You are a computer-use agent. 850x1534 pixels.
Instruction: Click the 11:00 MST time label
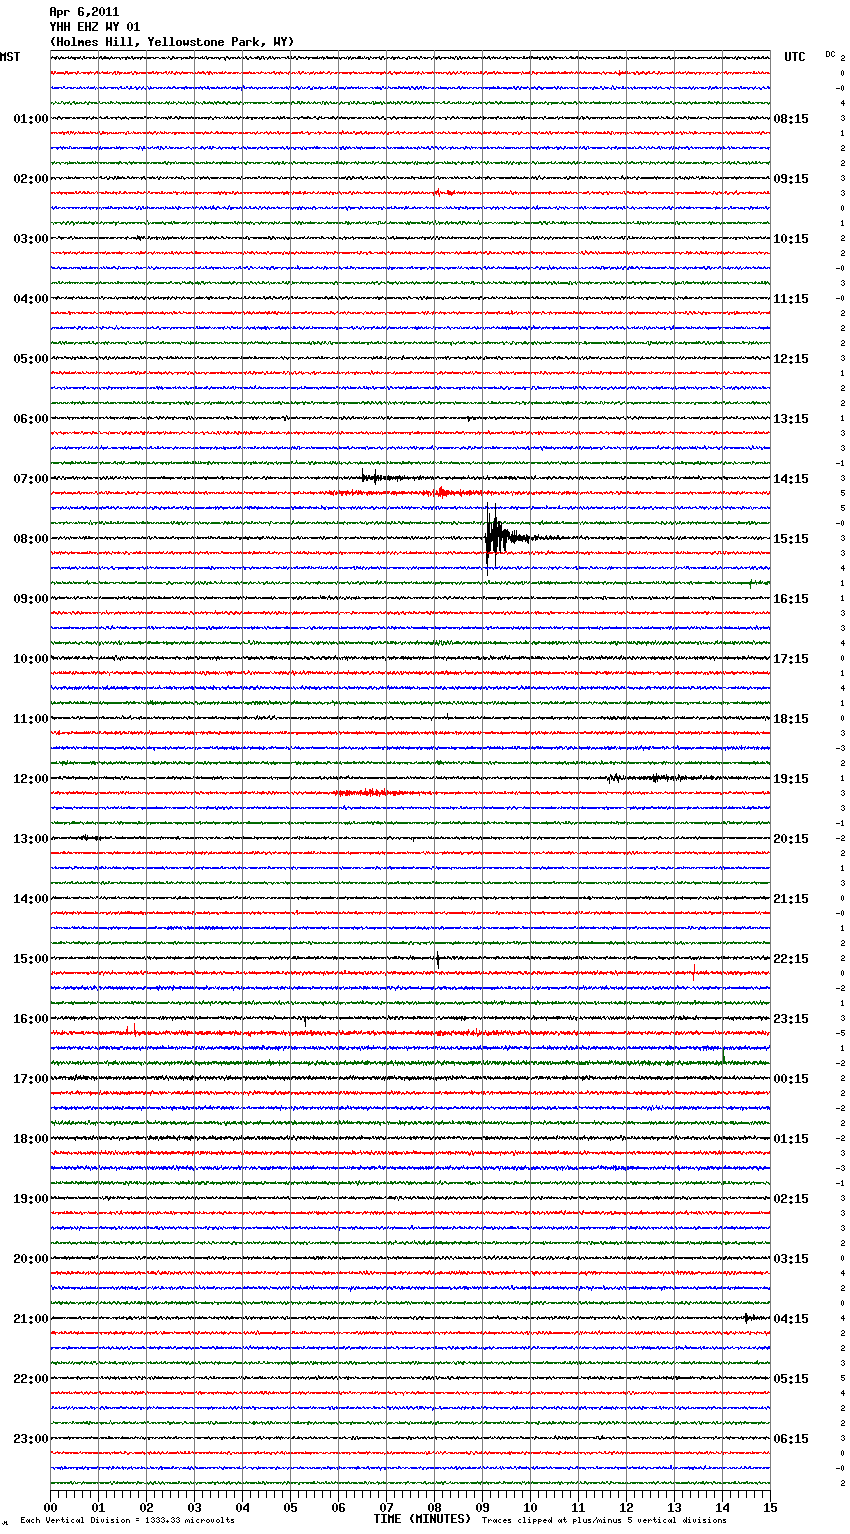coord(31,719)
